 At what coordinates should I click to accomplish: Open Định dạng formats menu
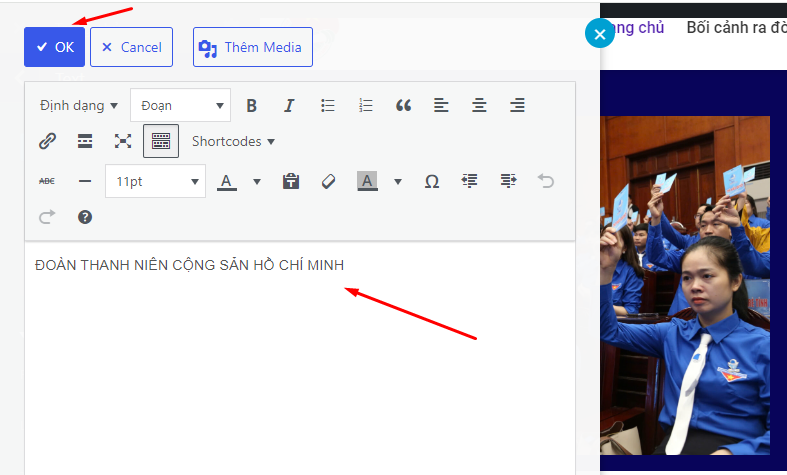[x=78, y=105]
